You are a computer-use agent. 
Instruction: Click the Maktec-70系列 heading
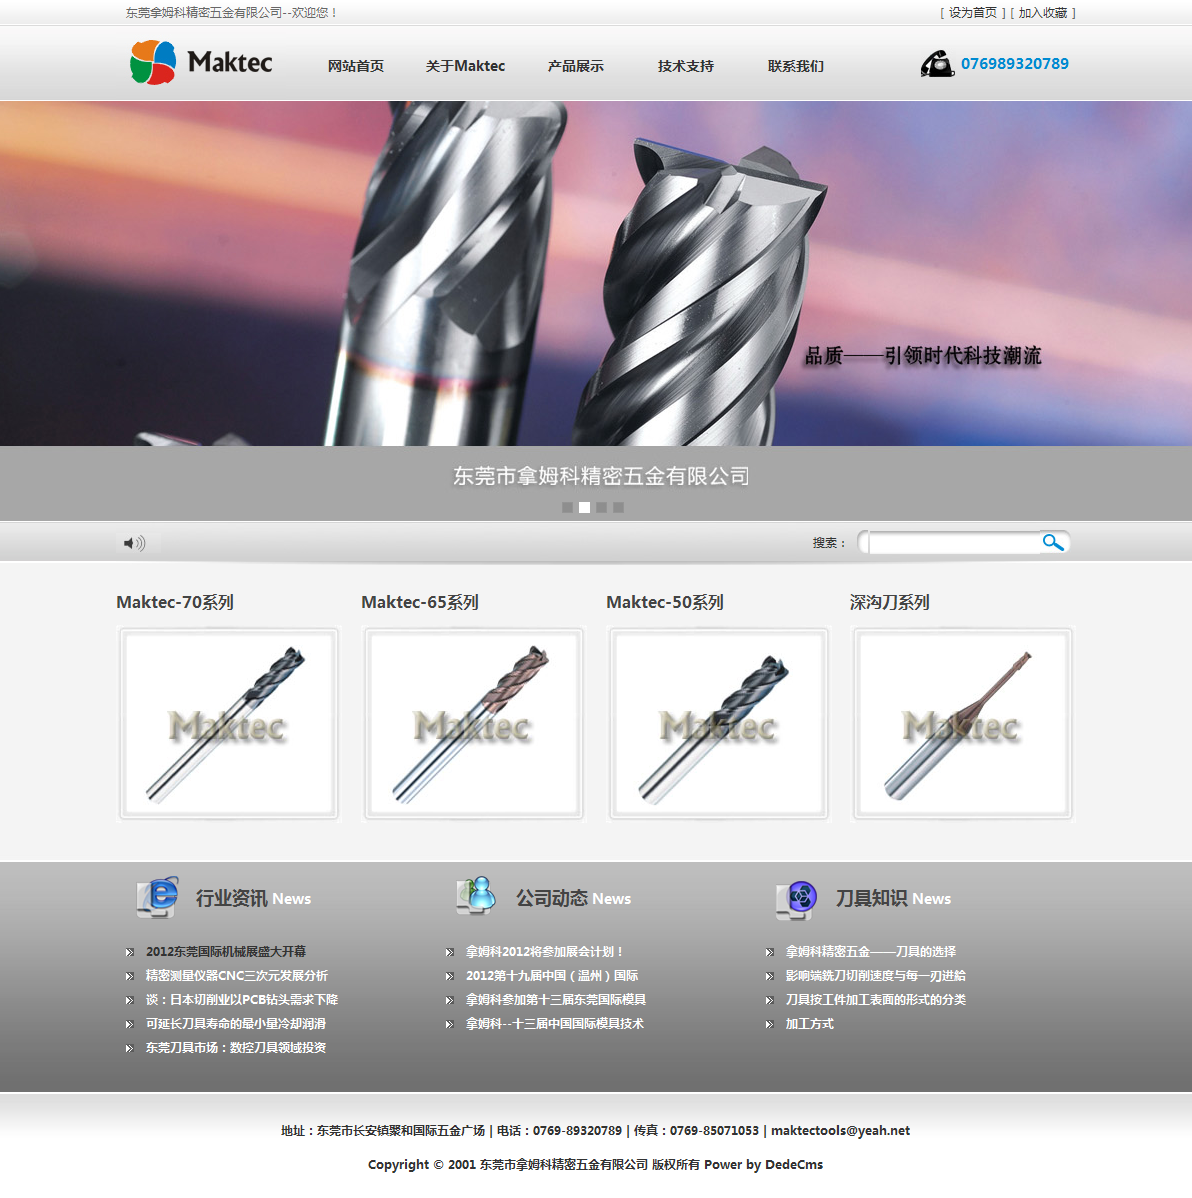[175, 602]
